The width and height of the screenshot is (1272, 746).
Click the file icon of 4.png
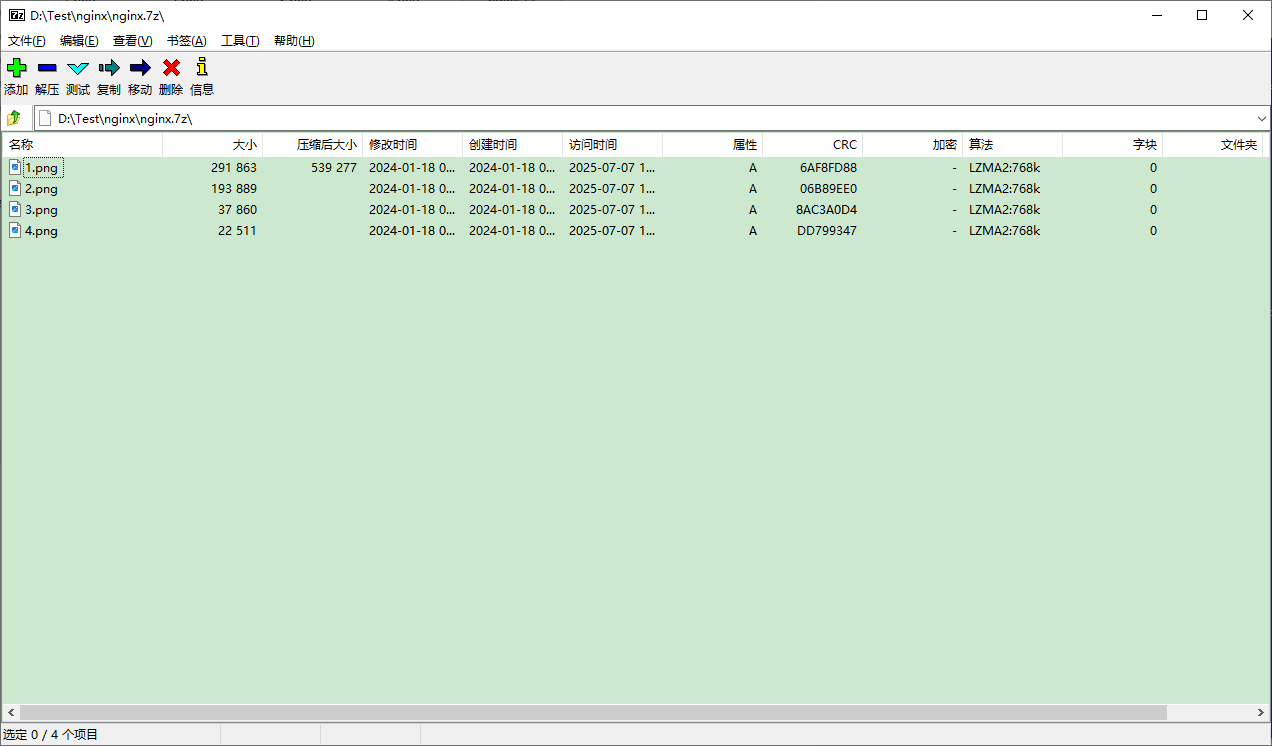pos(15,230)
